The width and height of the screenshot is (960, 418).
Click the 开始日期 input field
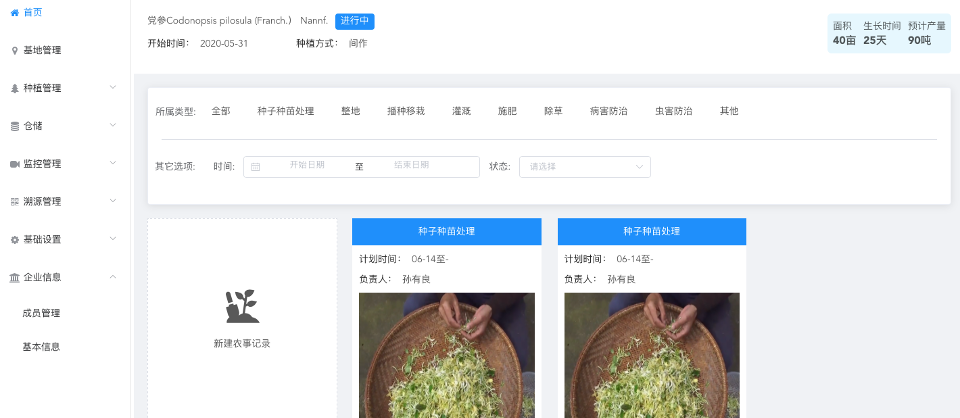[x=307, y=165]
